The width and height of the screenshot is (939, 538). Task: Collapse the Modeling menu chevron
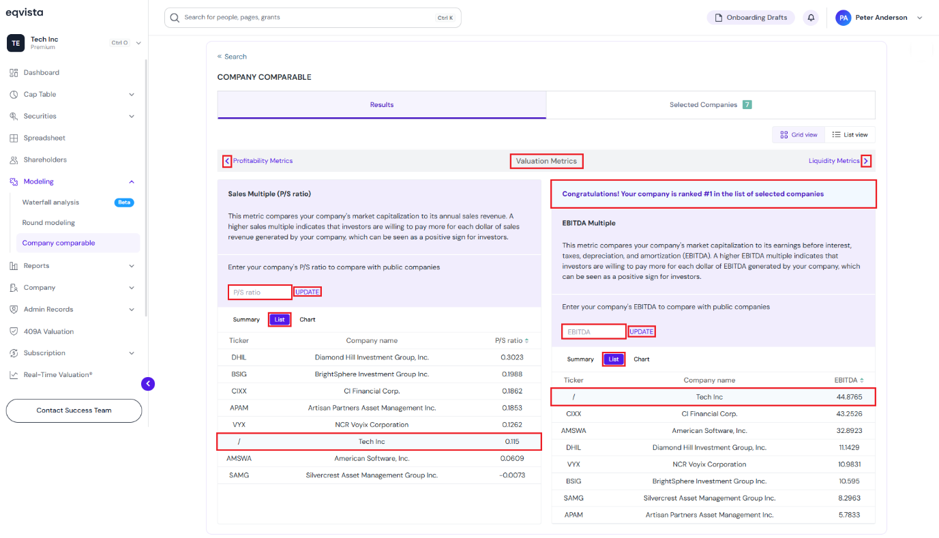point(132,182)
